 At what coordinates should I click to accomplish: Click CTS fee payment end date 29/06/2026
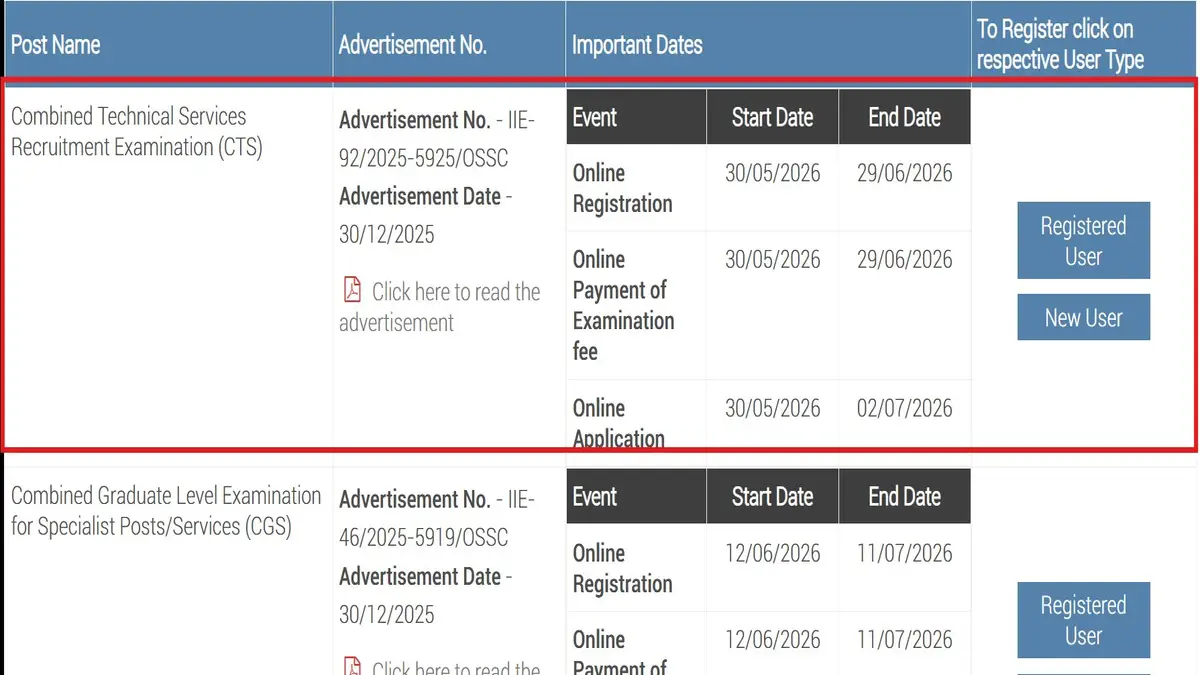point(904,259)
